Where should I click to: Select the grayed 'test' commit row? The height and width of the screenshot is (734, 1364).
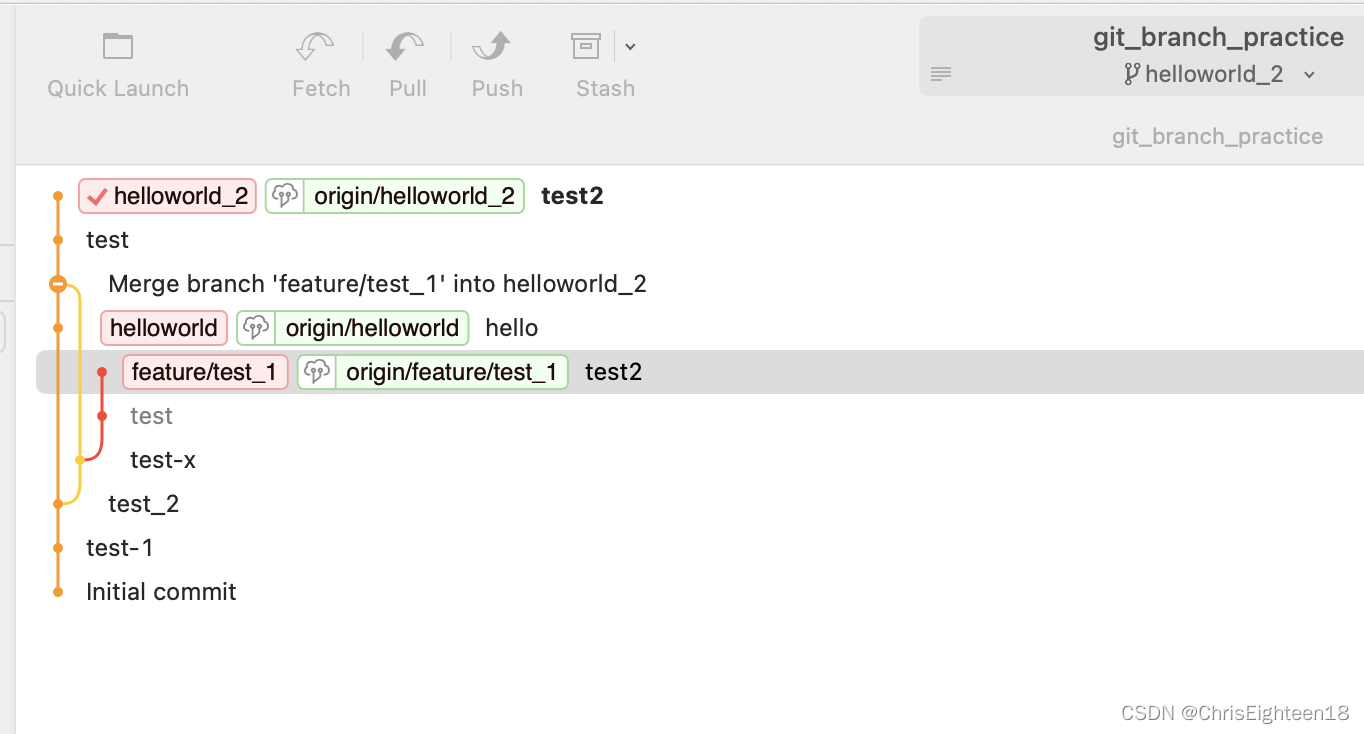tap(151, 416)
